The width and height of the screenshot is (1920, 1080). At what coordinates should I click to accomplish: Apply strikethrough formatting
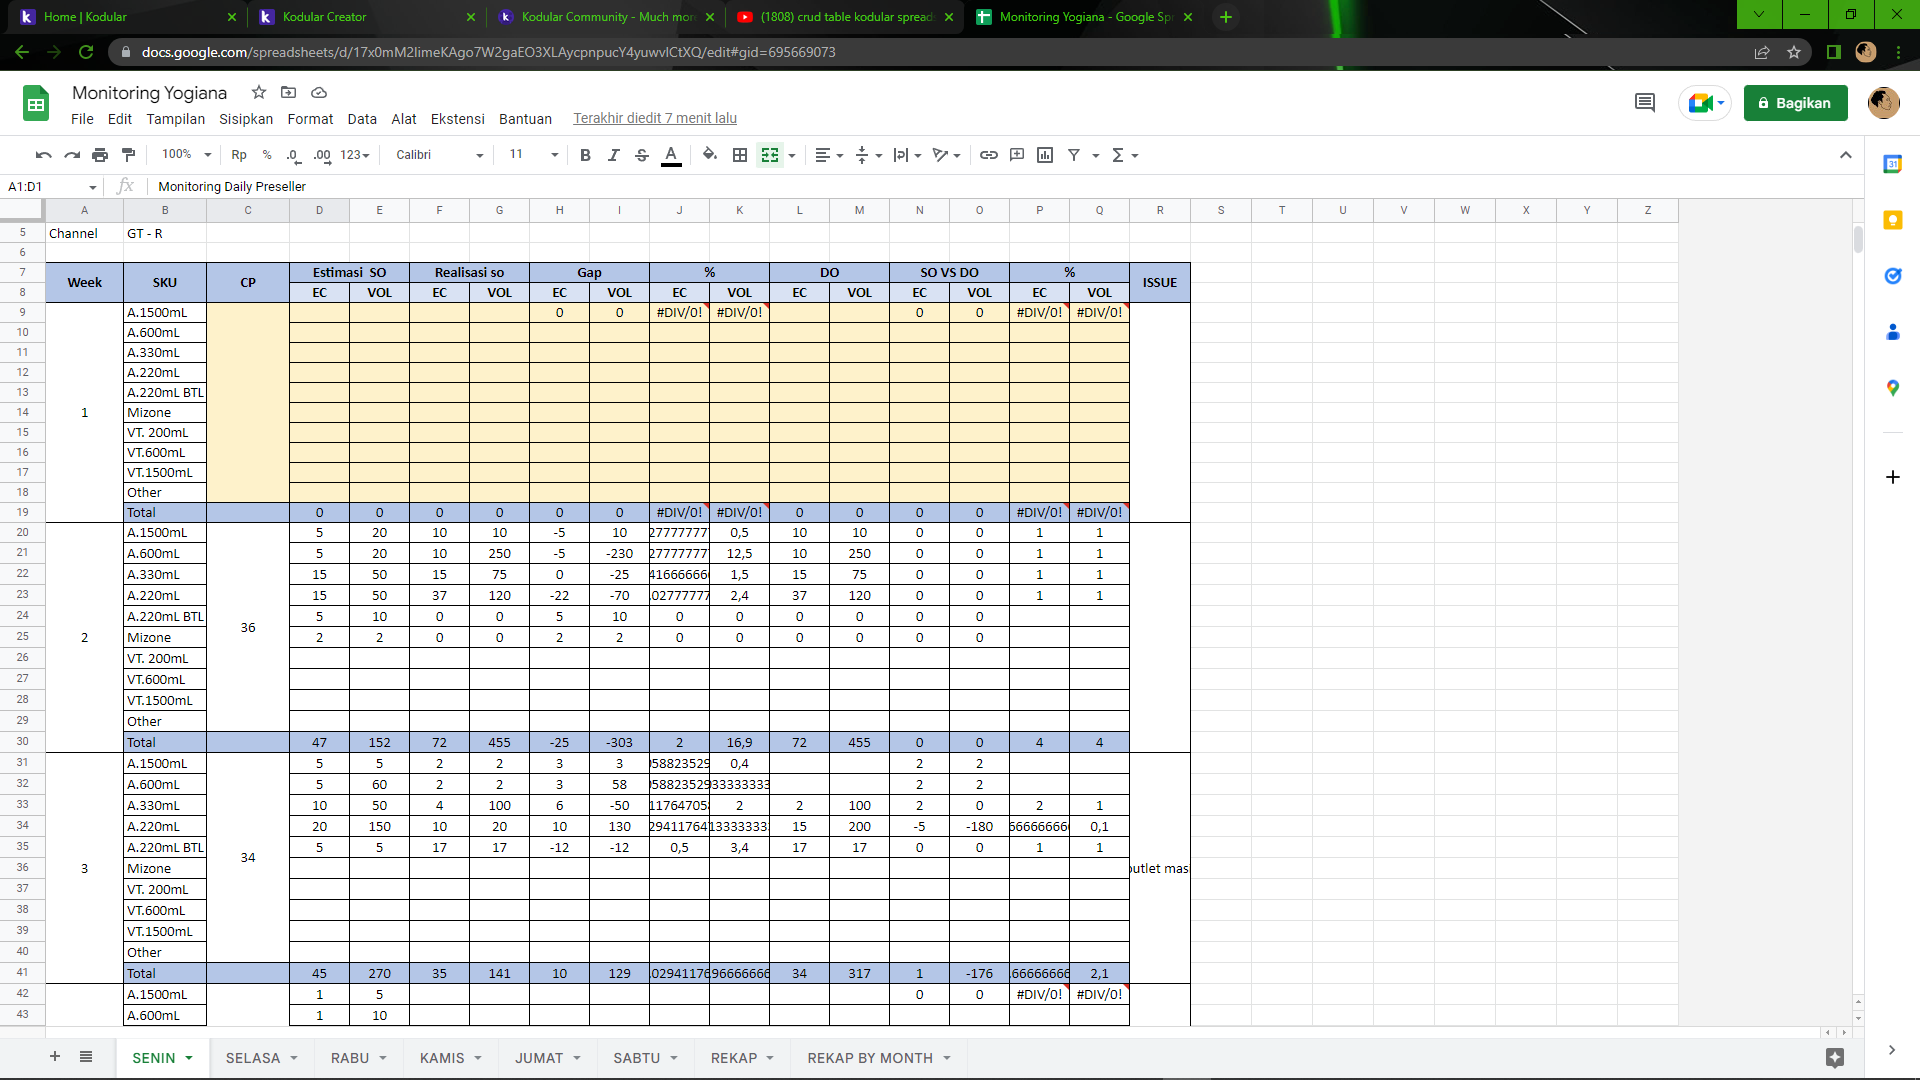(643, 155)
